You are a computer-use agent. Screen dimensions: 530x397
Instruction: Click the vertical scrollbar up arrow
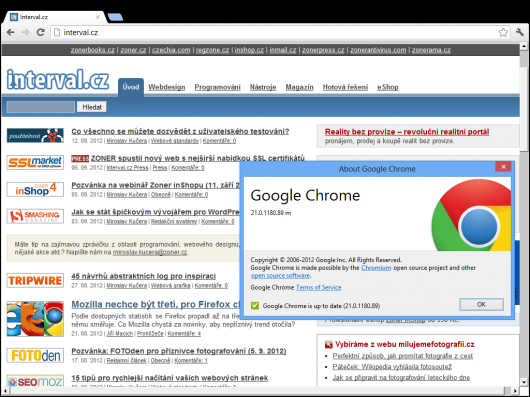coord(524,46)
